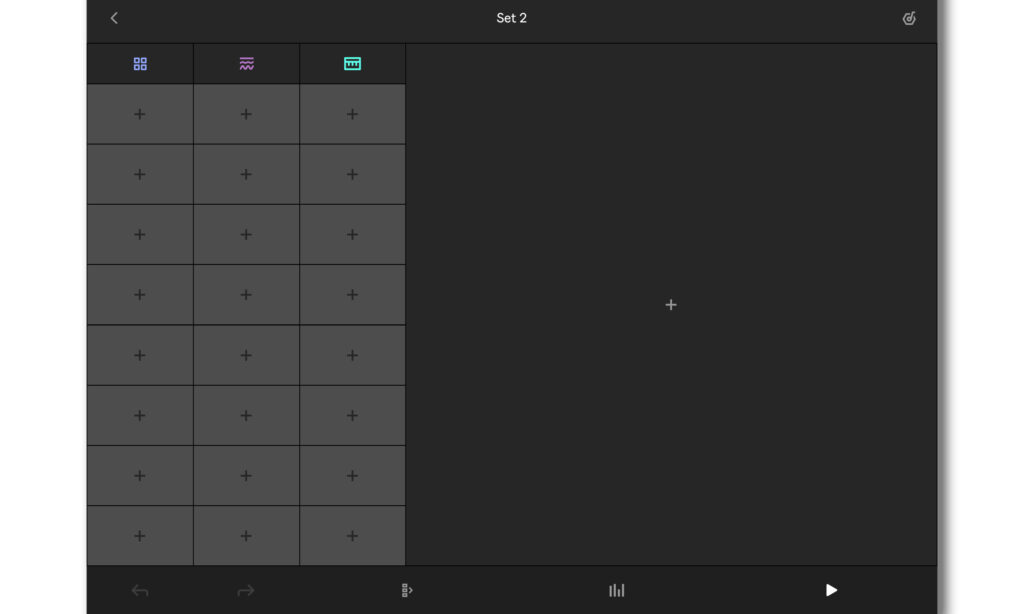Image resolution: width=1024 pixels, height=614 pixels.
Task: Add clip in sampler track's seventh slot
Action: 246,476
